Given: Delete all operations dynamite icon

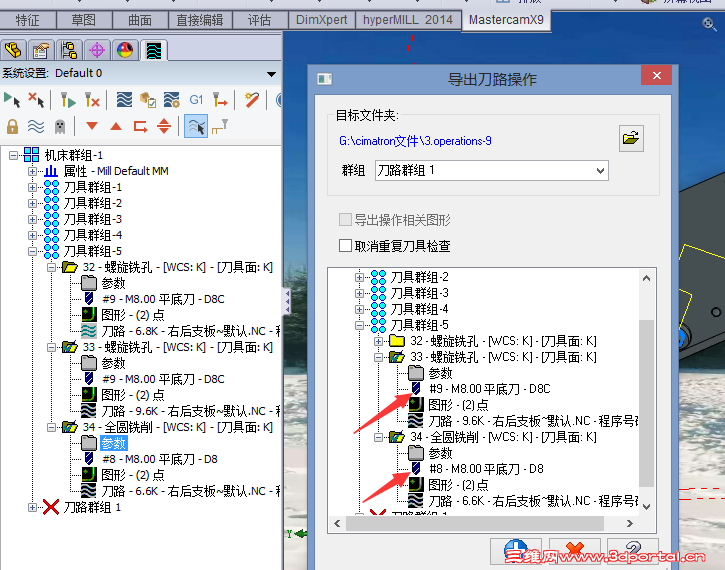Looking at the screenshot, I should click(x=252, y=100).
